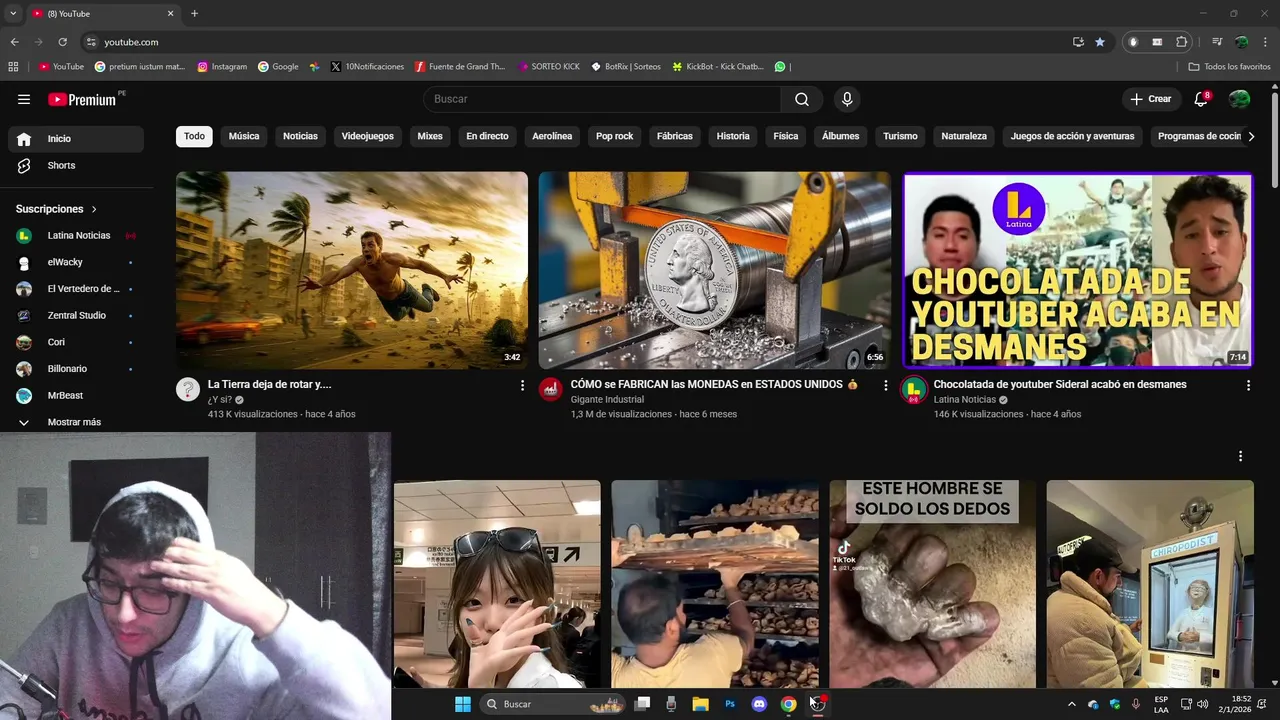Reload the page in Chrome
1280x720 pixels.
[x=62, y=42]
